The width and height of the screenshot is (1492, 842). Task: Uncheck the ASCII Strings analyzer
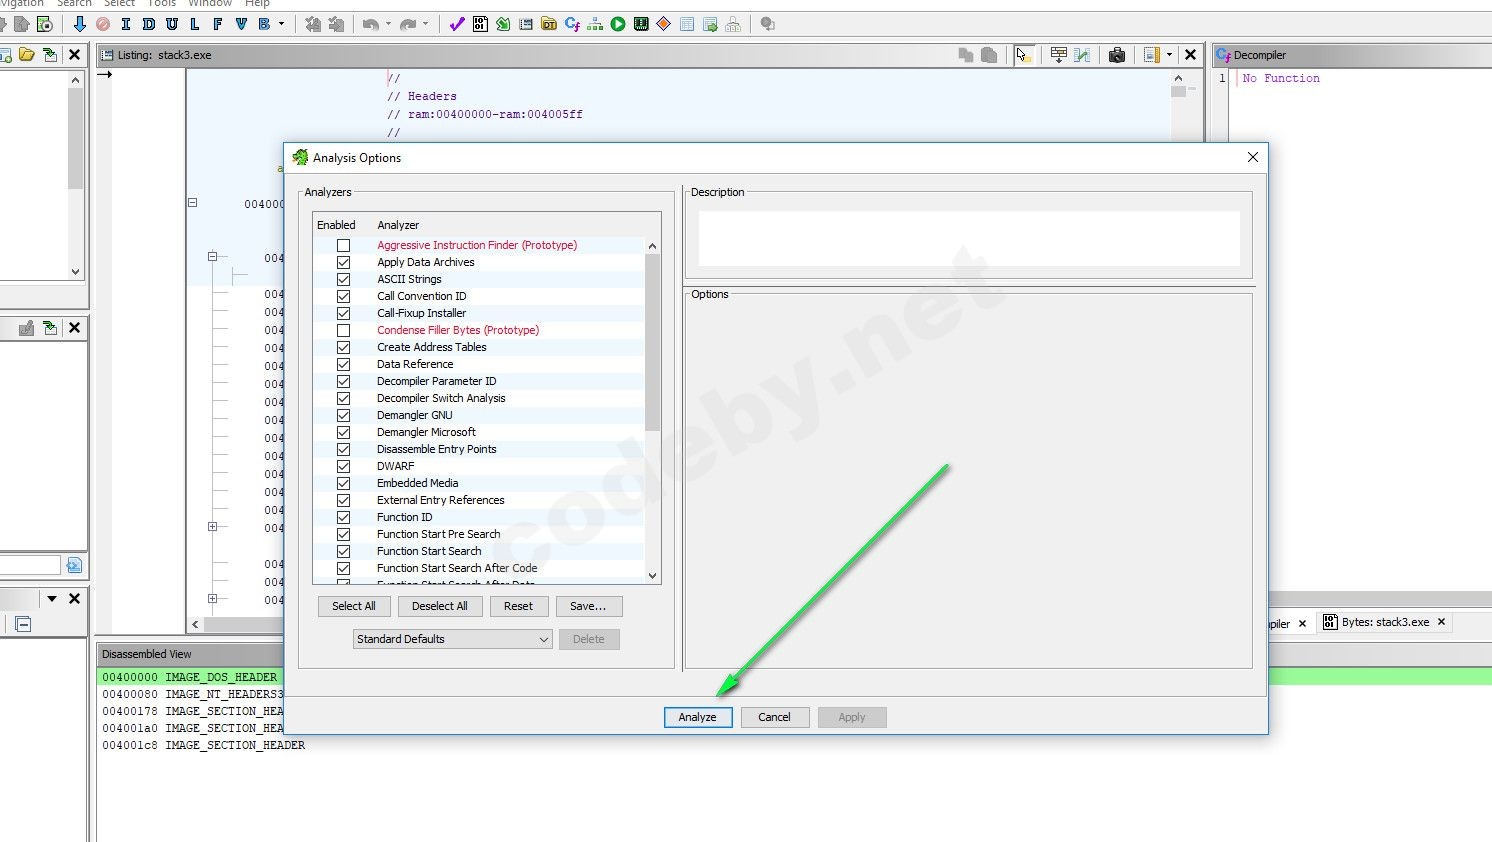344,279
